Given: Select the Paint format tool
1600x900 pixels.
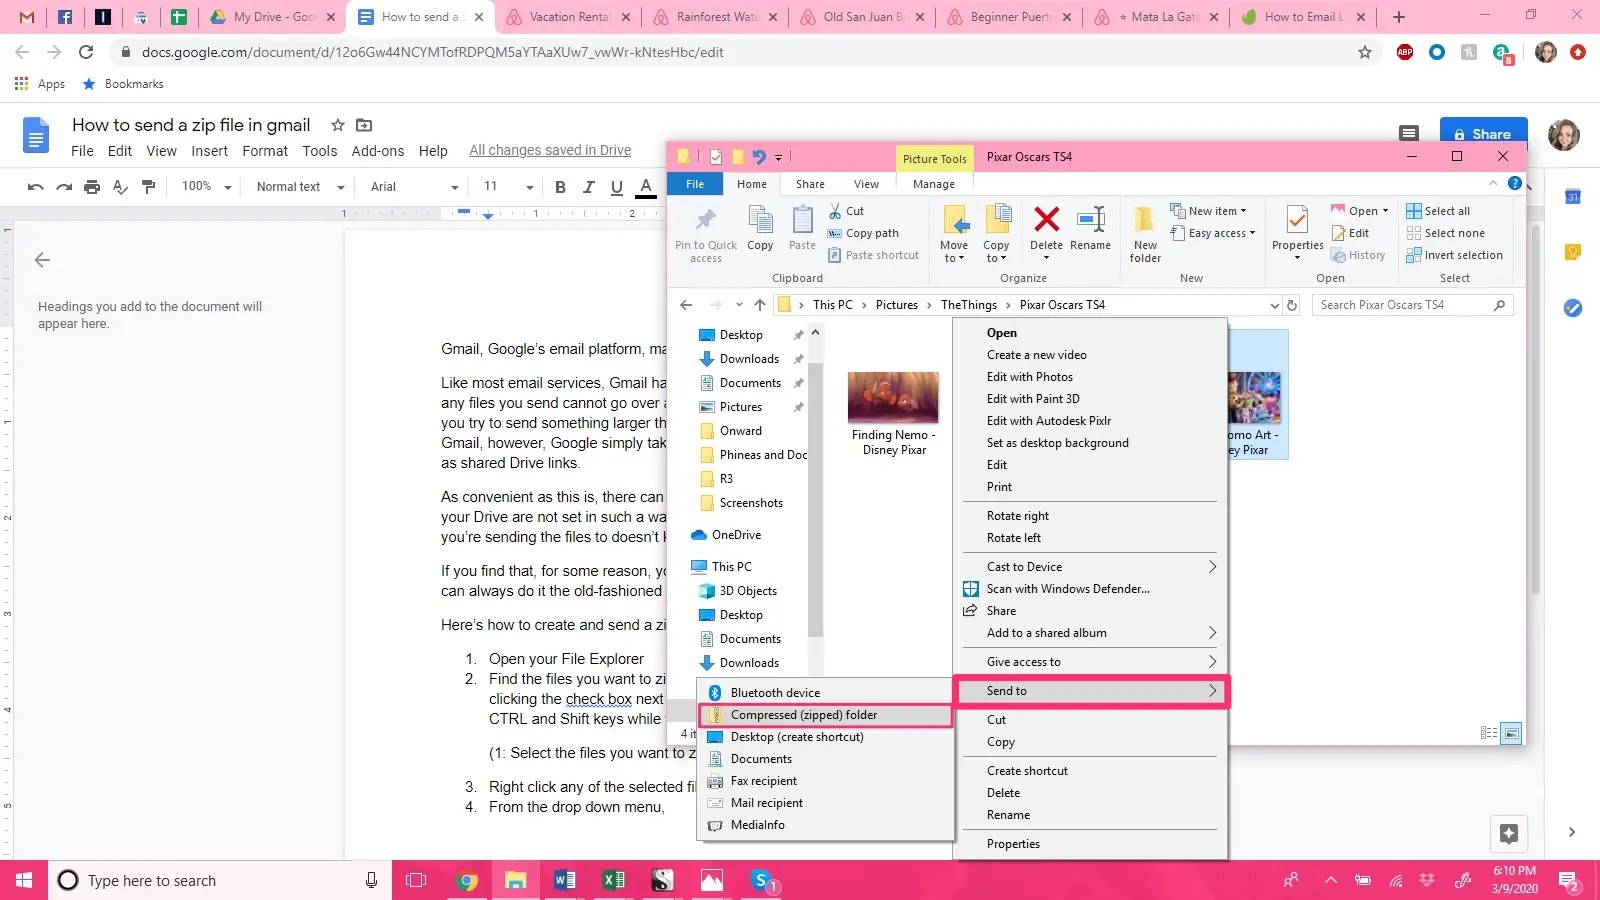Looking at the screenshot, I should pos(148,186).
